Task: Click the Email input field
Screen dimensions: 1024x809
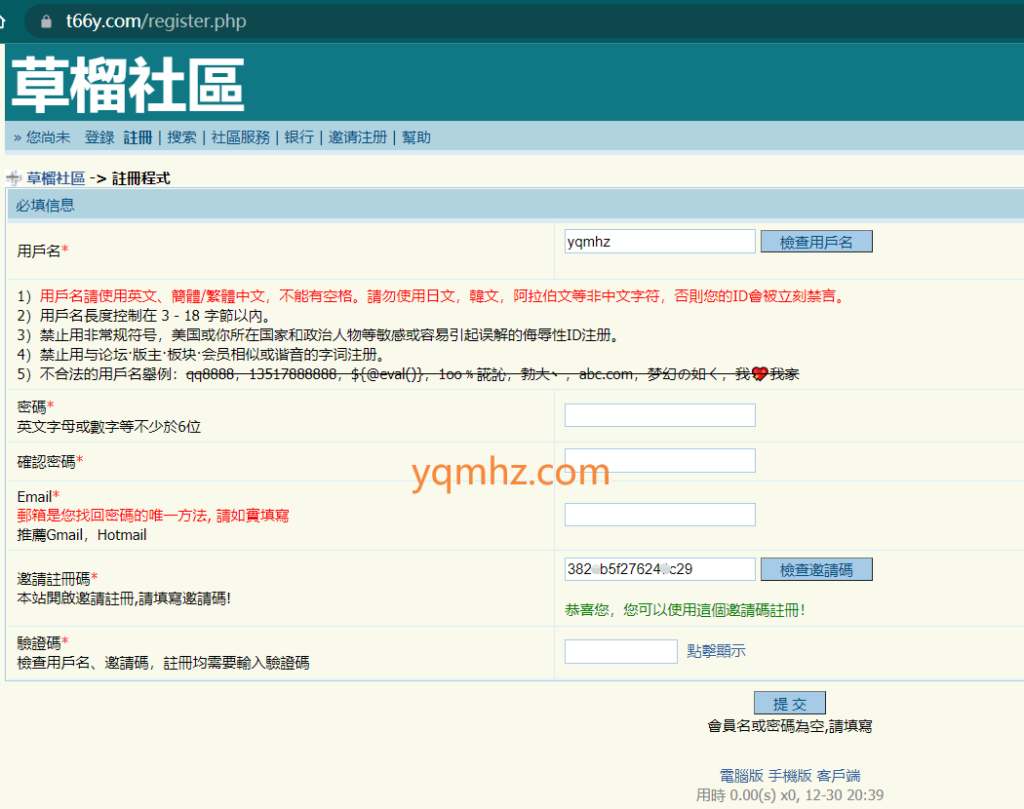Action: point(659,514)
